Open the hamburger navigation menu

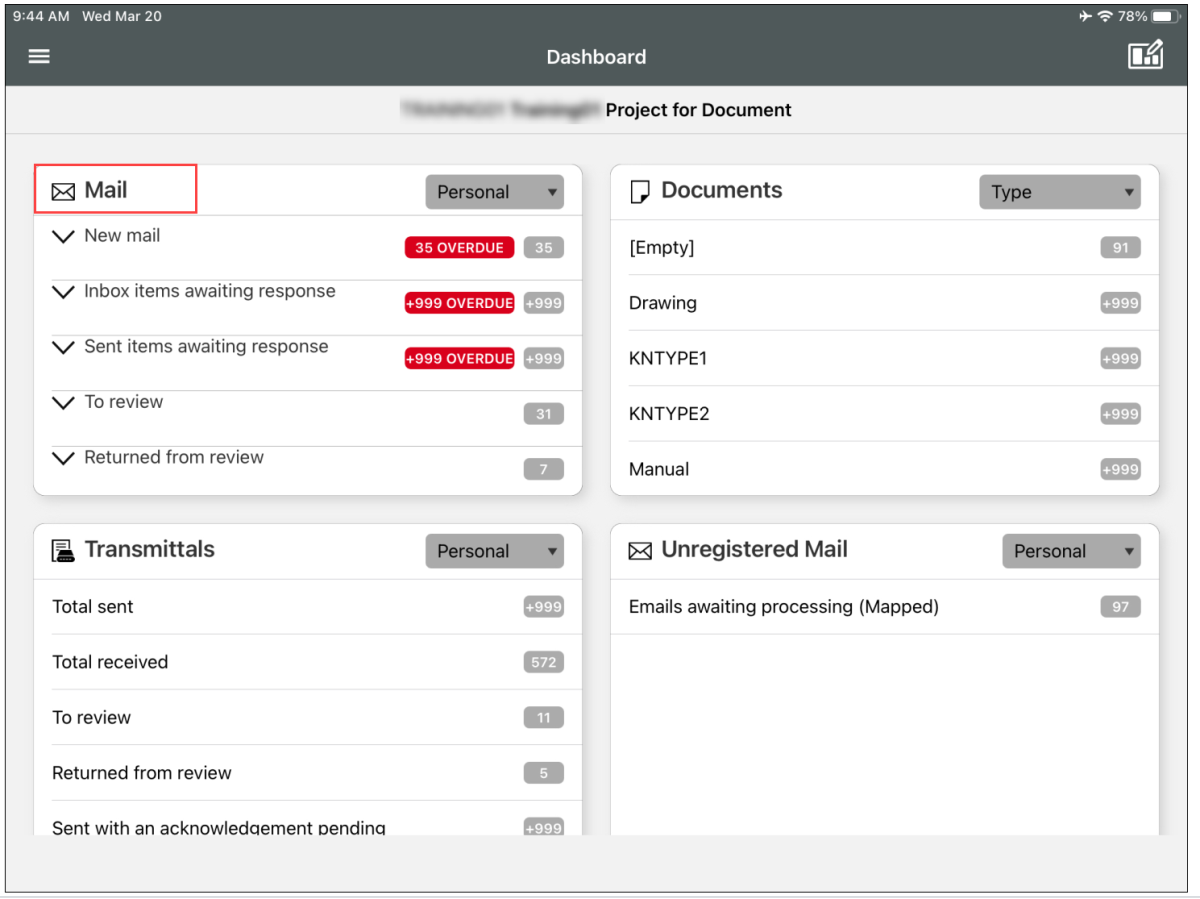pyautogui.click(x=39, y=56)
